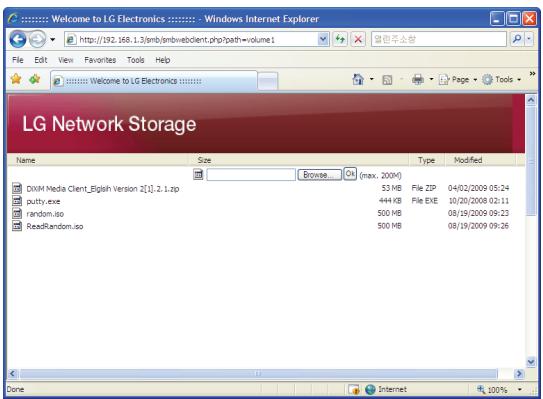Screen dimensions: 543x399
Task: Click the browser Back arrow button
Action: (x=17, y=39)
